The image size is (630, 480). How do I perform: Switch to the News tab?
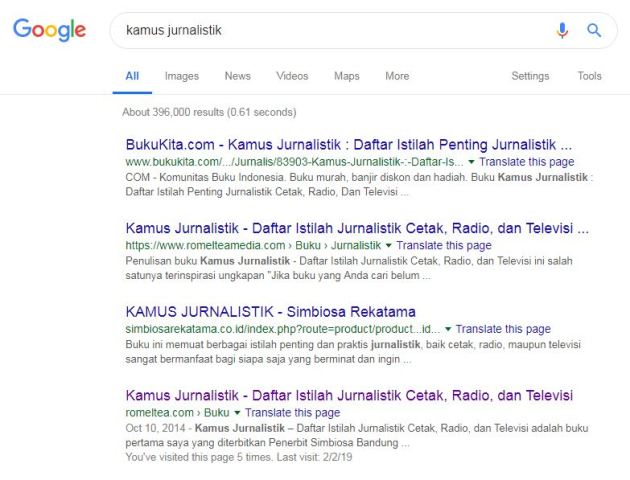237,76
